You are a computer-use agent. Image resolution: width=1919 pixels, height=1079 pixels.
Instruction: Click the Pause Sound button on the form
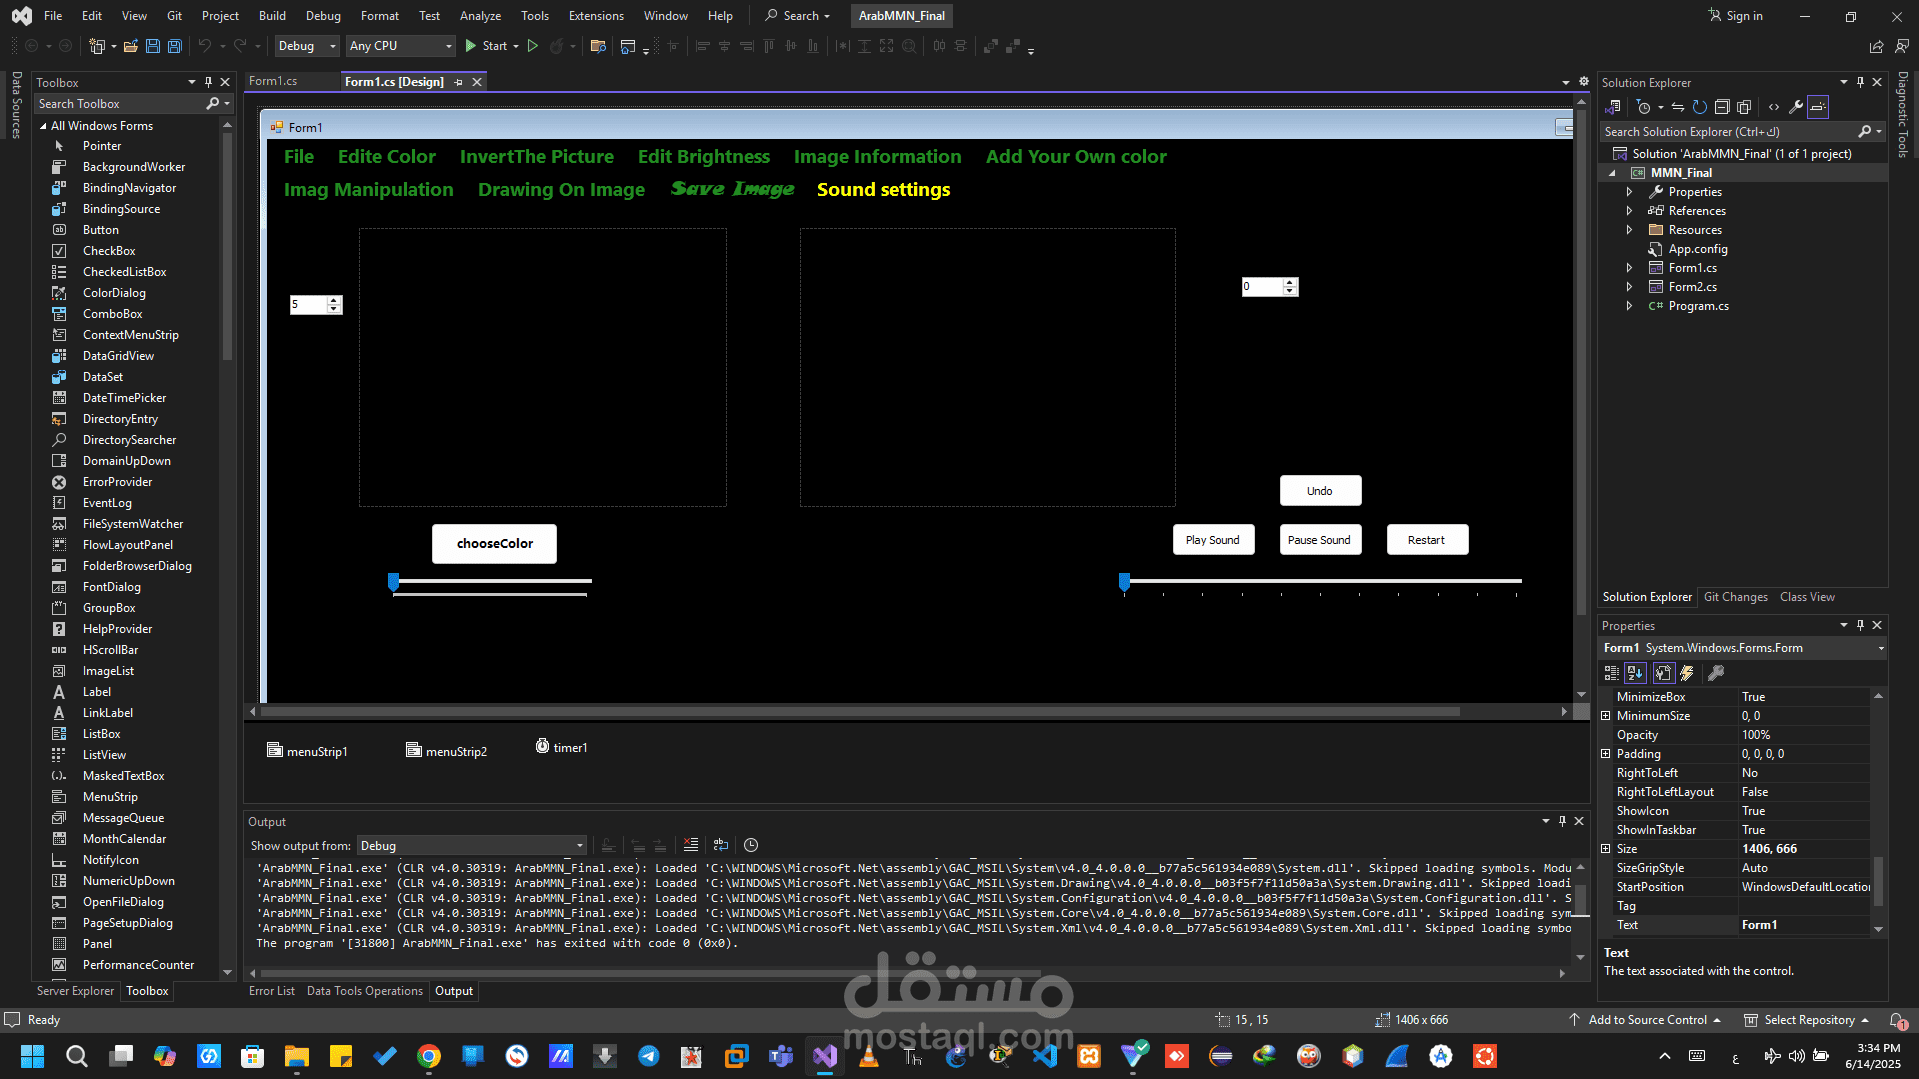tap(1319, 540)
